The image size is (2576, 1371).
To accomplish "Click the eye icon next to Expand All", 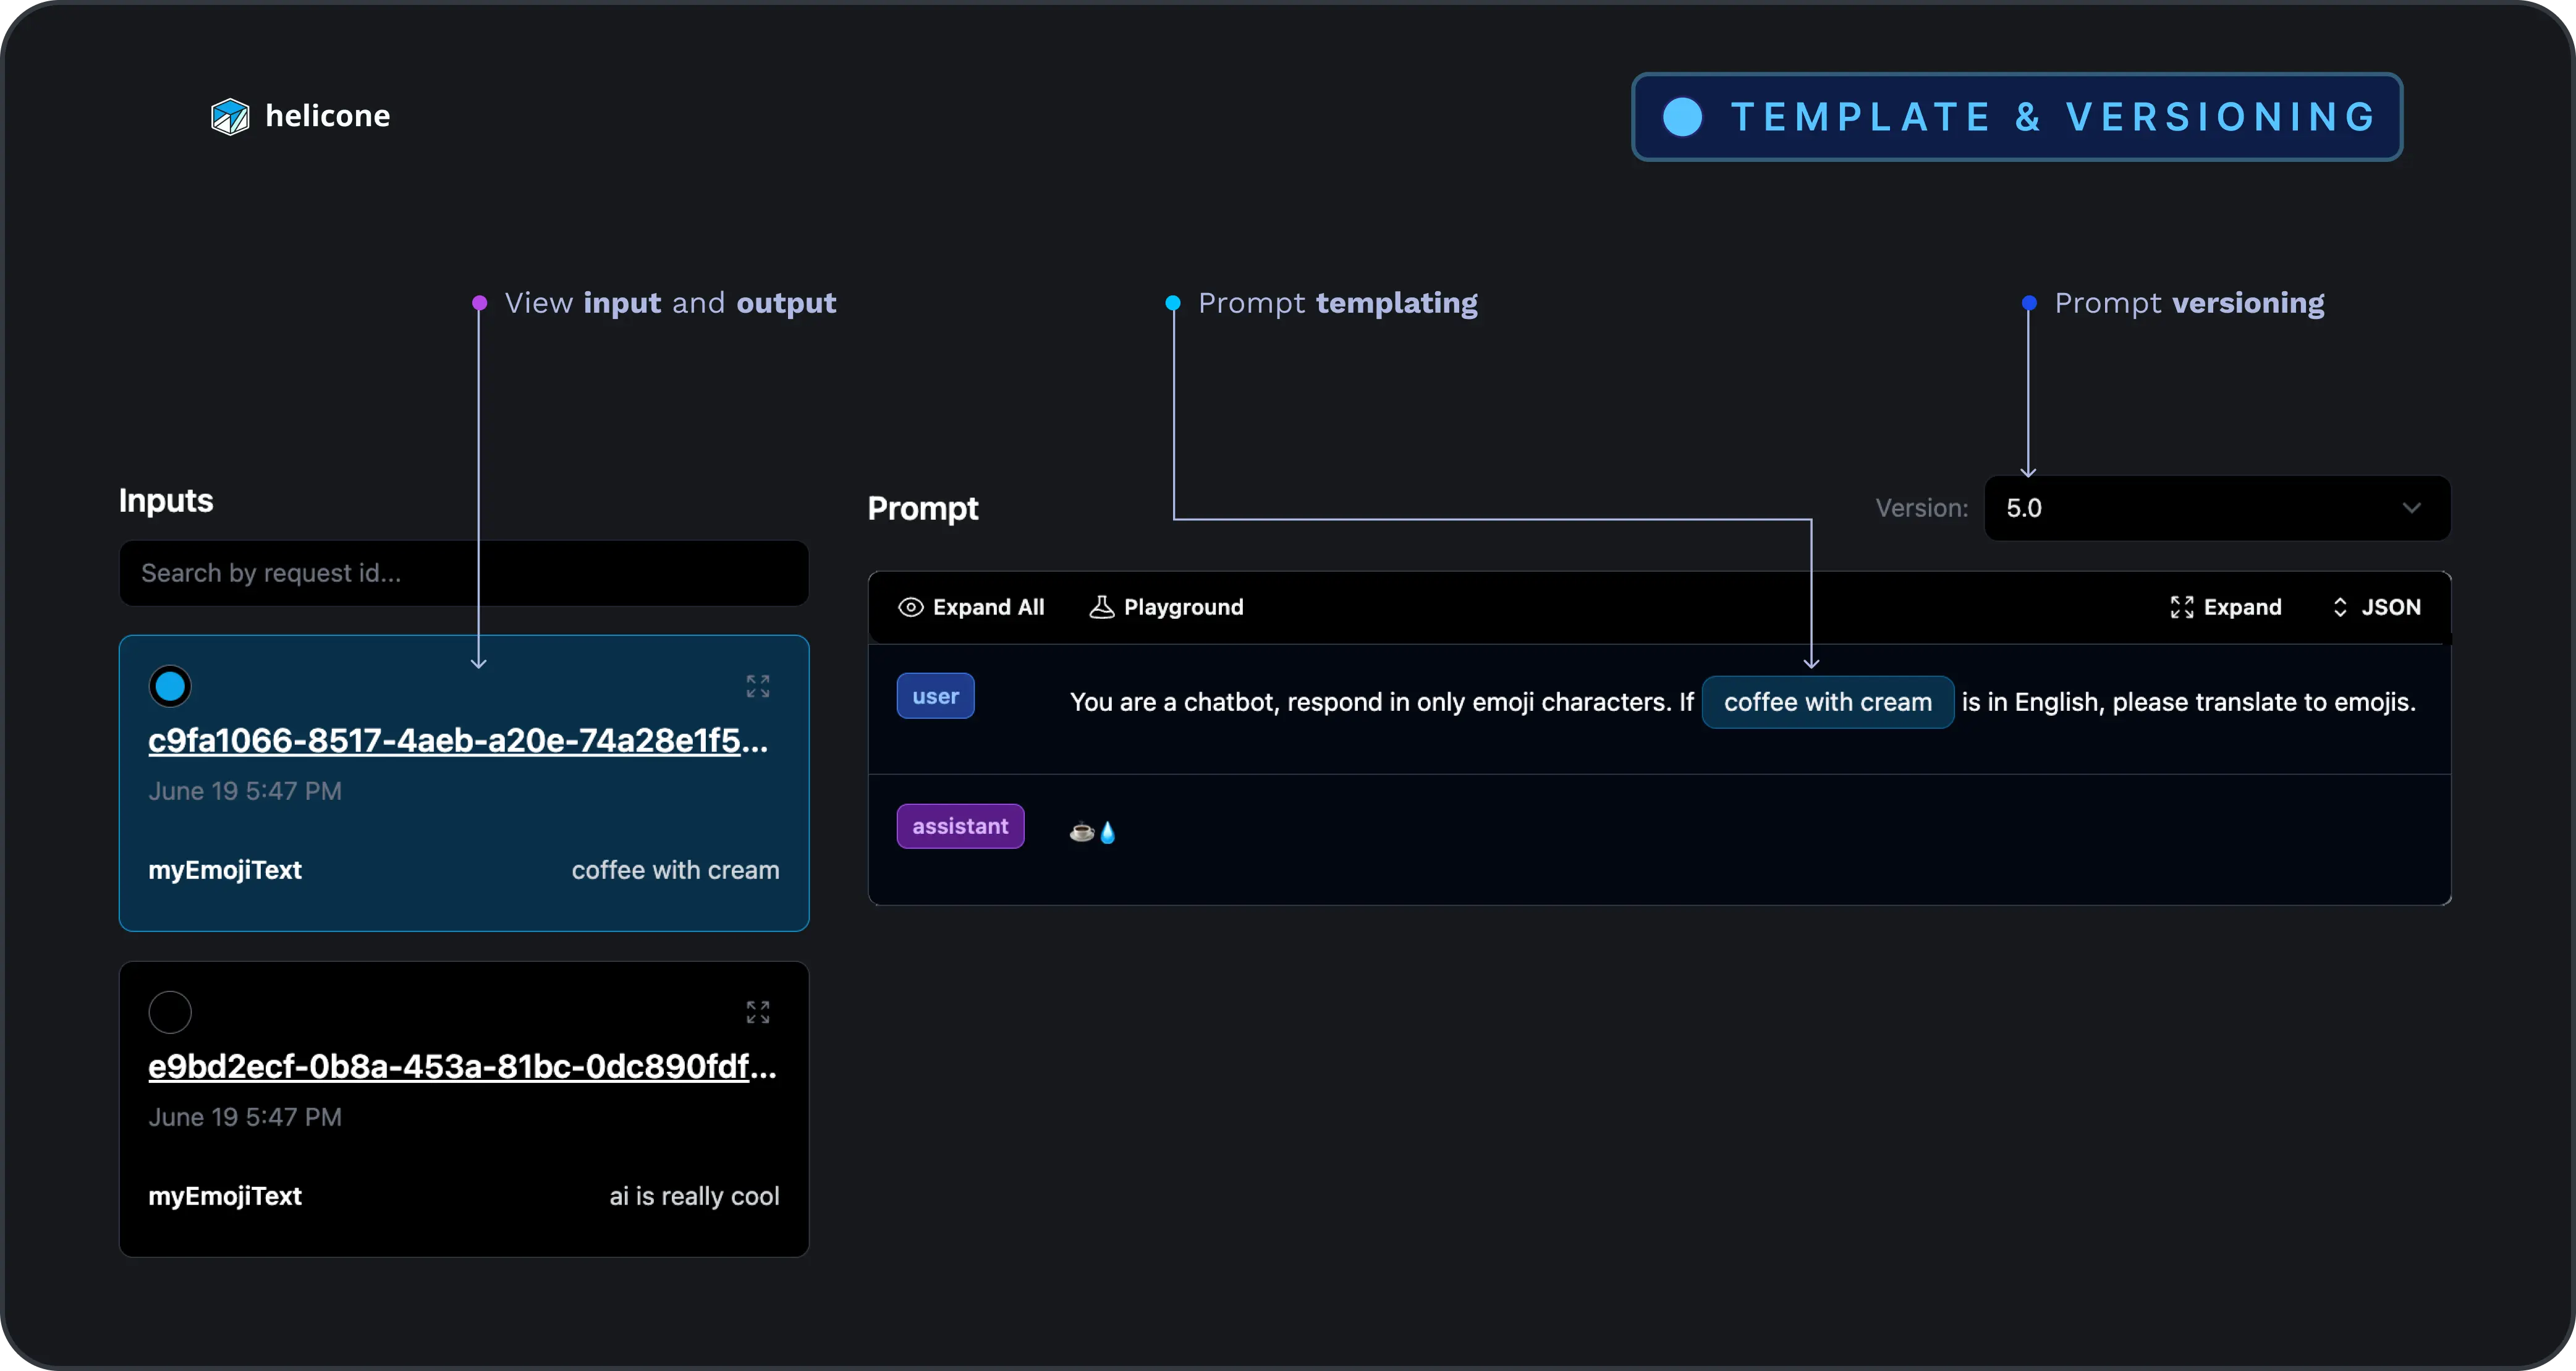I will 910,607.
